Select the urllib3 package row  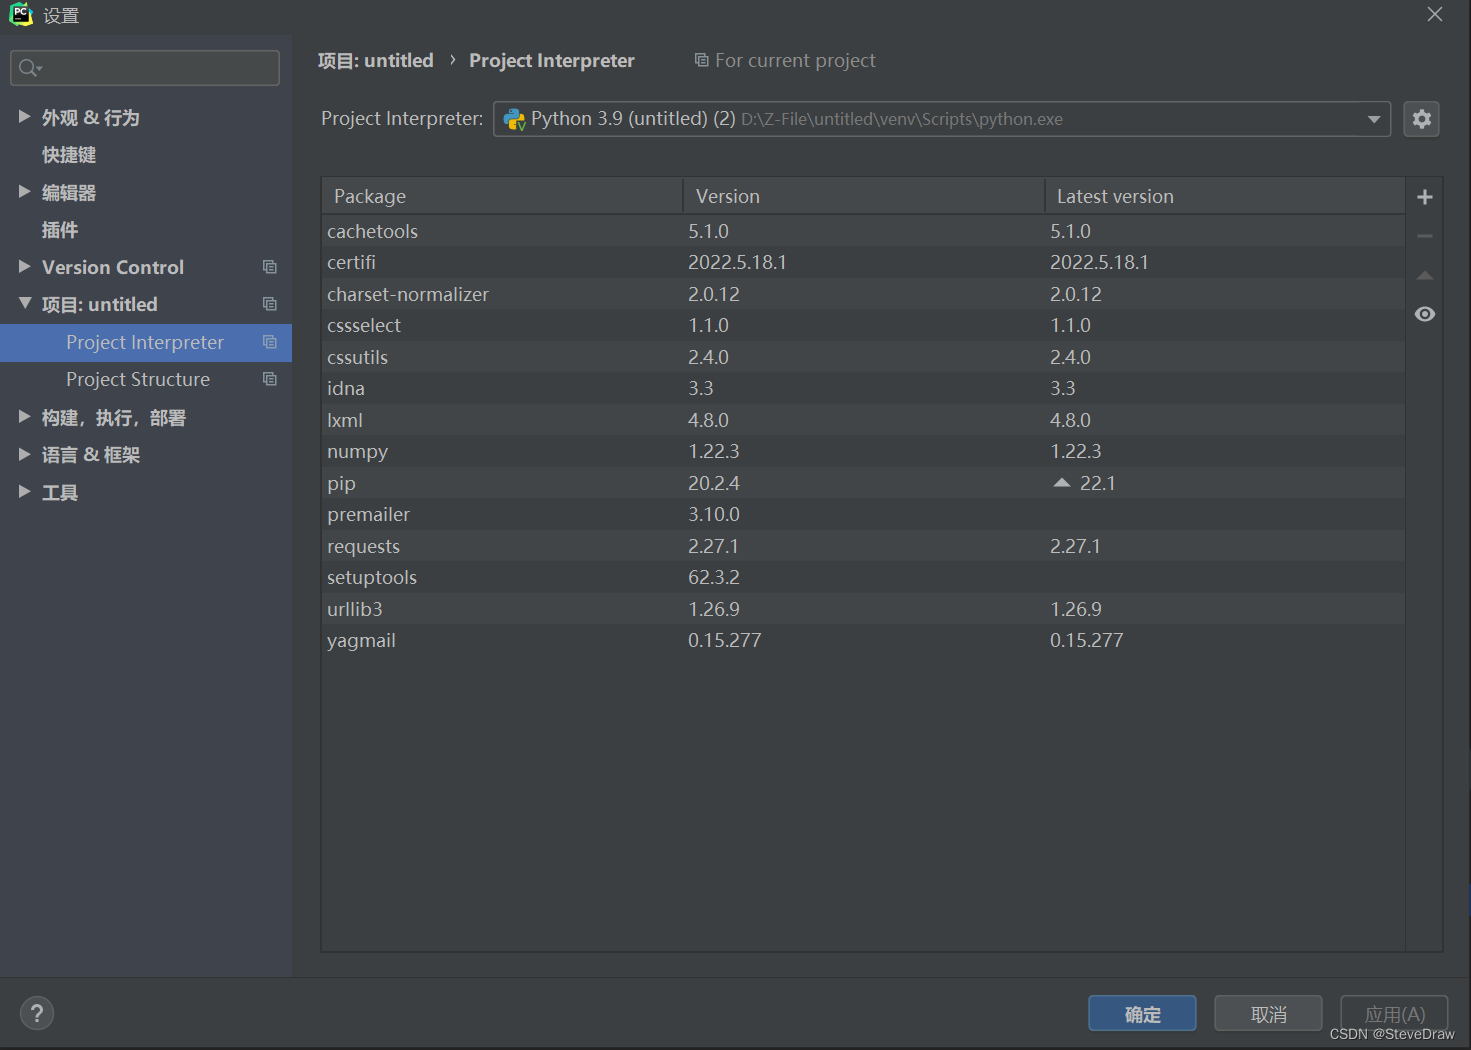pos(863,609)
